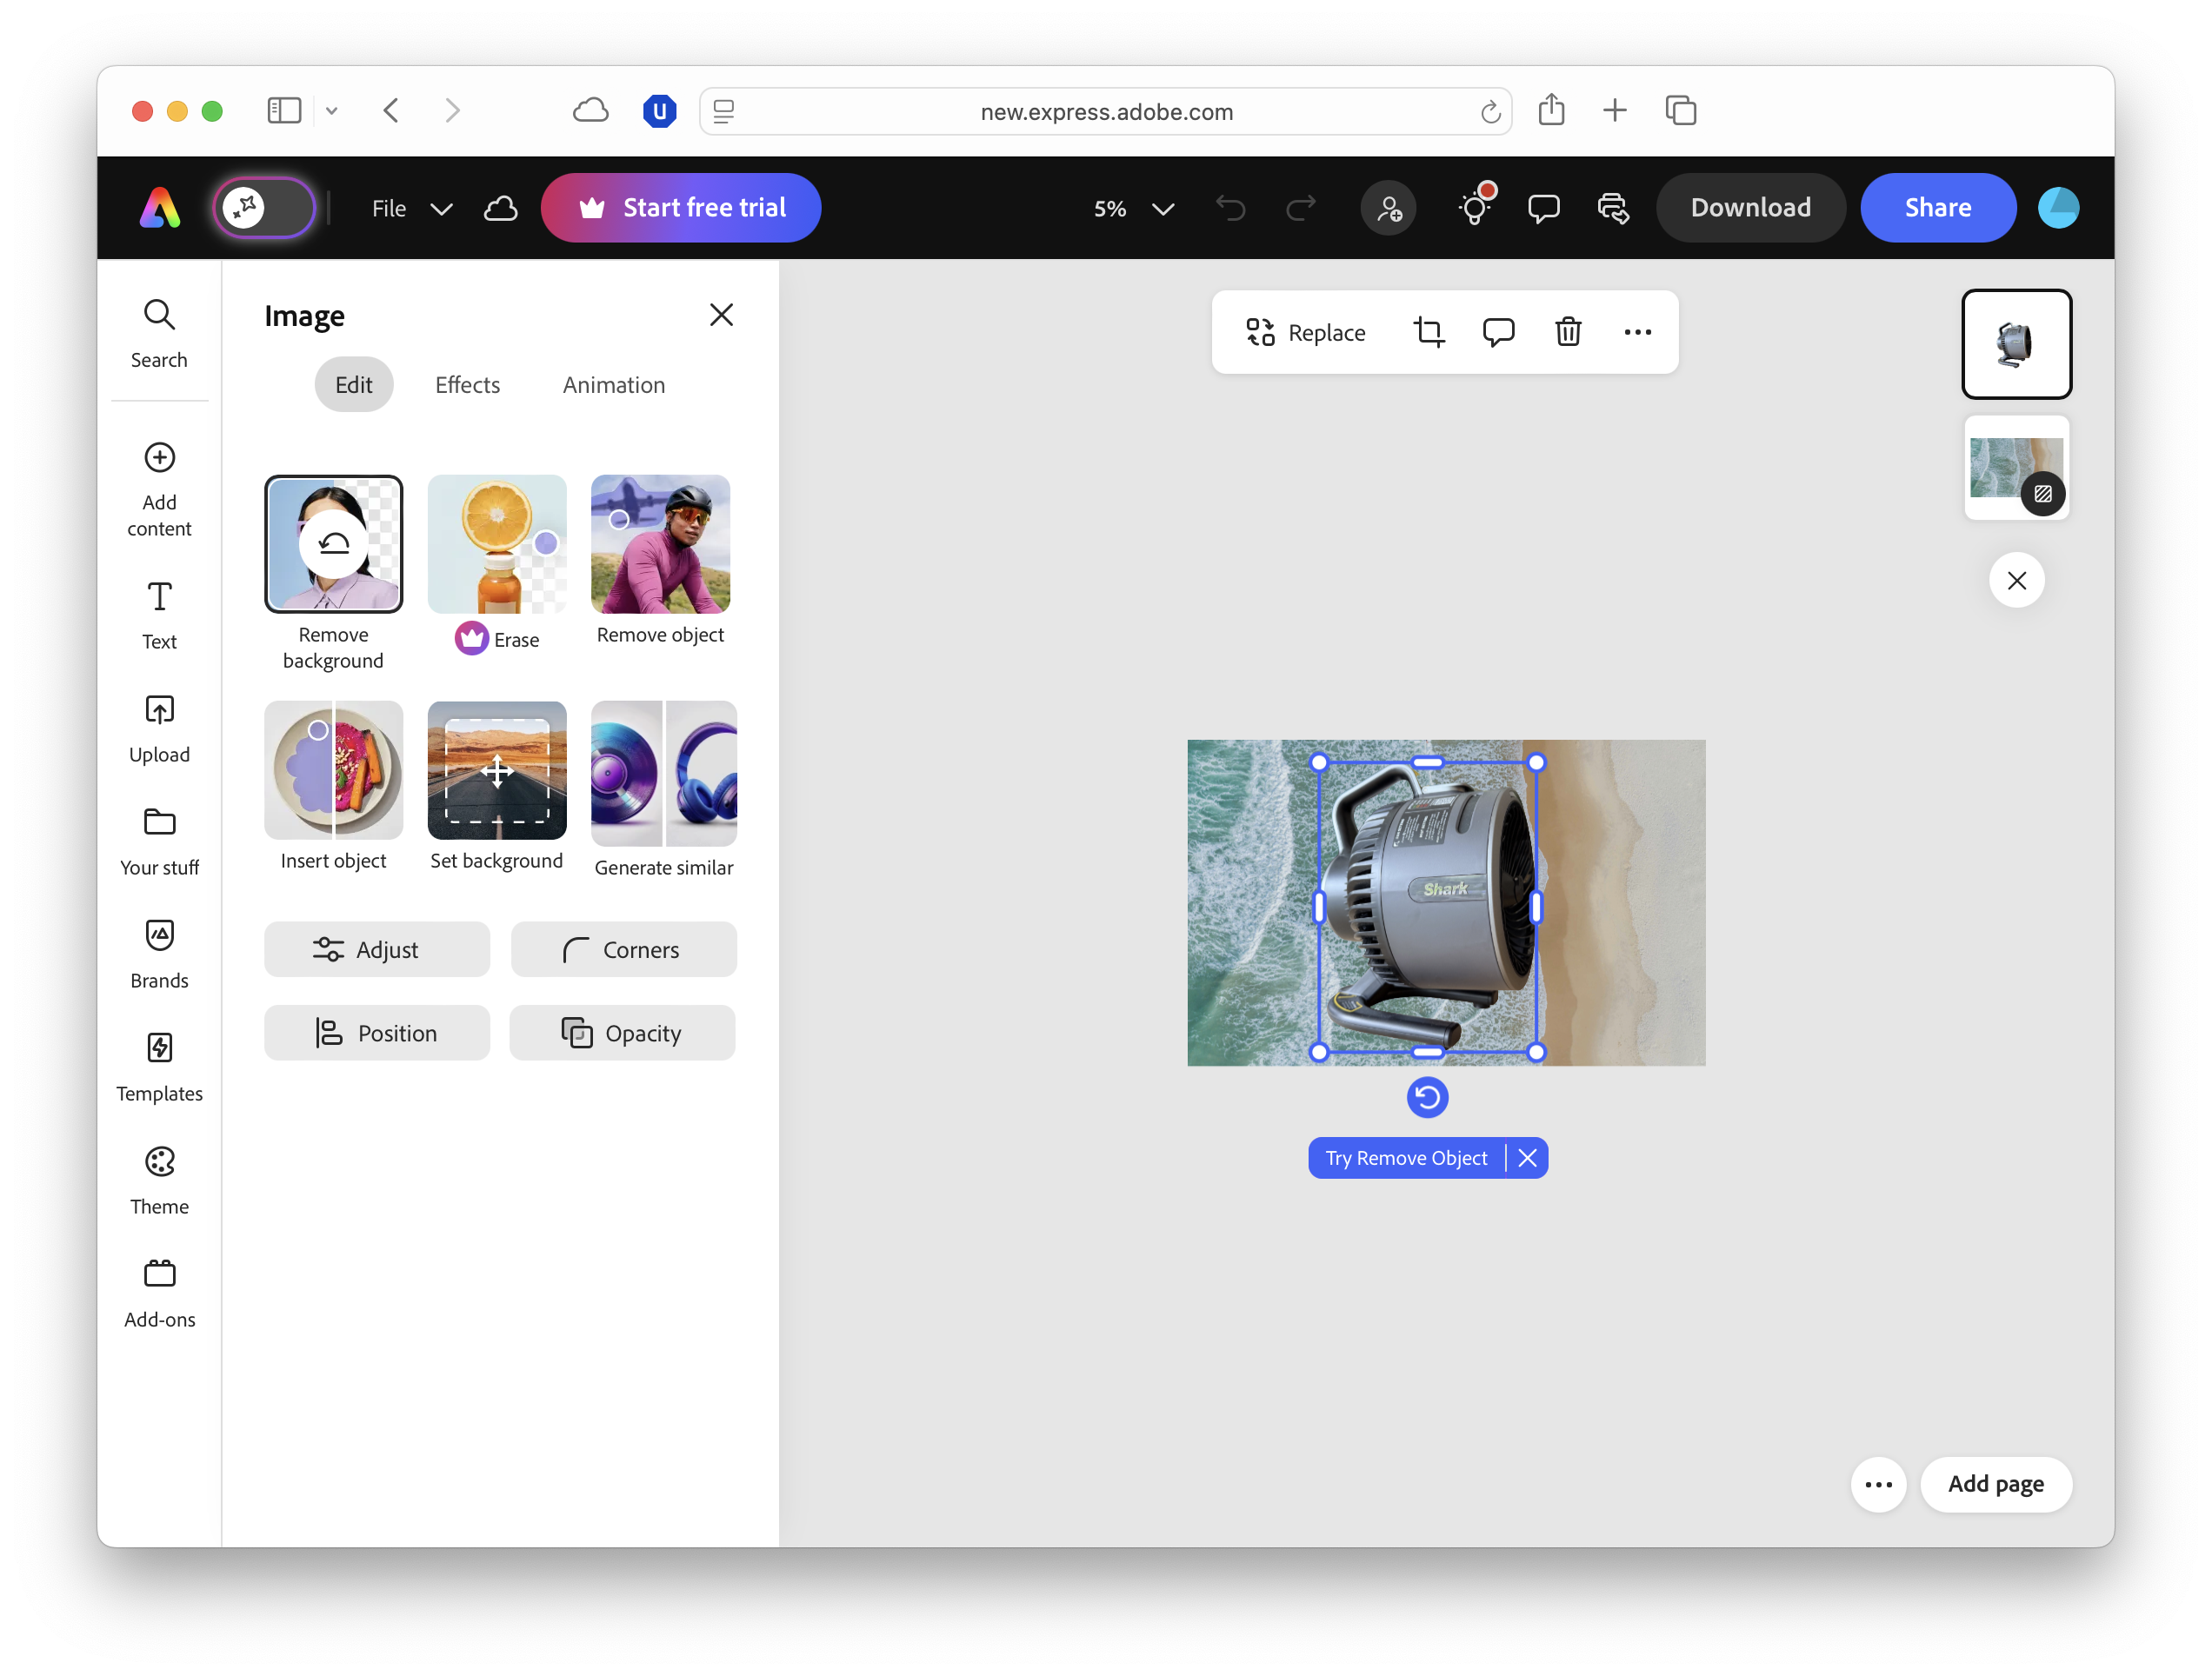Screen dimensions: 2212x1676
Task: Open the Theme panel
Action: [159, 1180]
